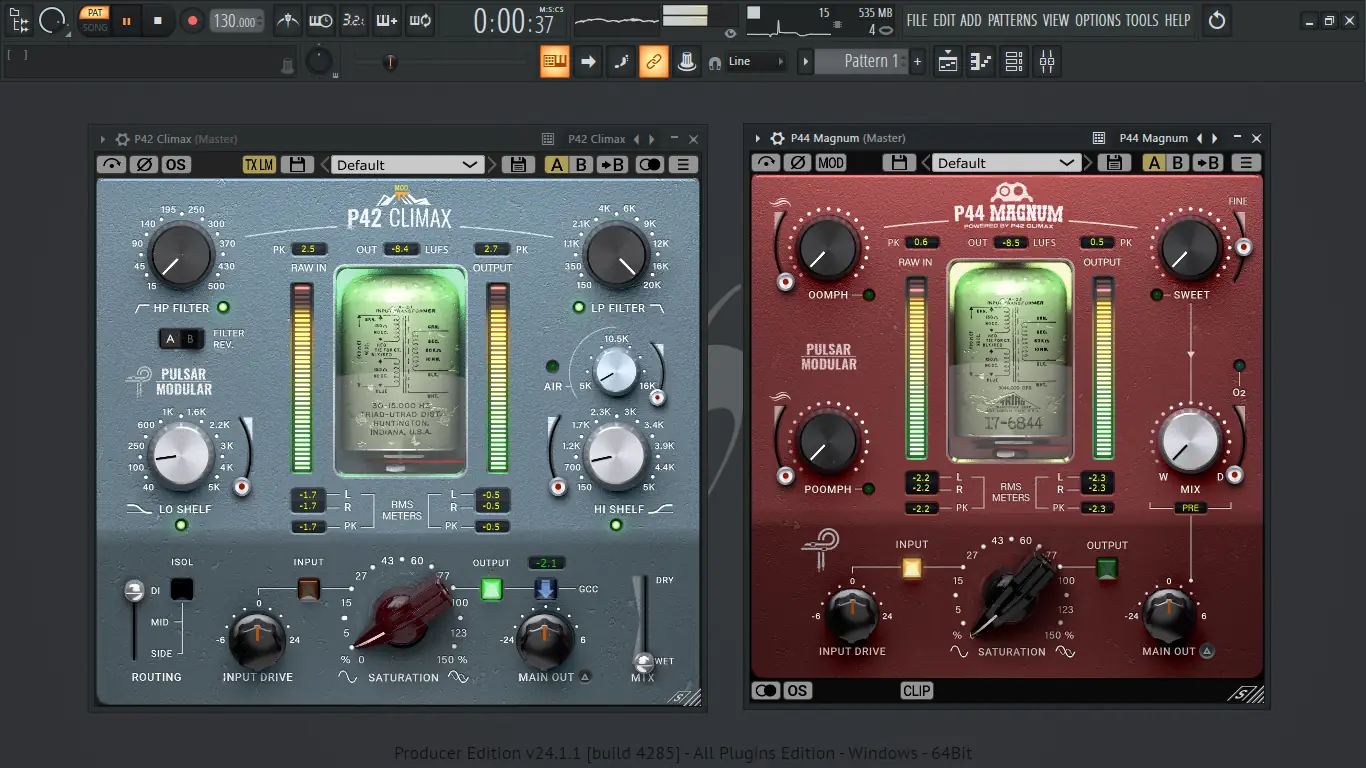Click the MOD button in P44 Magnum toolbar

pyautogui.click(x=831, y=163)
